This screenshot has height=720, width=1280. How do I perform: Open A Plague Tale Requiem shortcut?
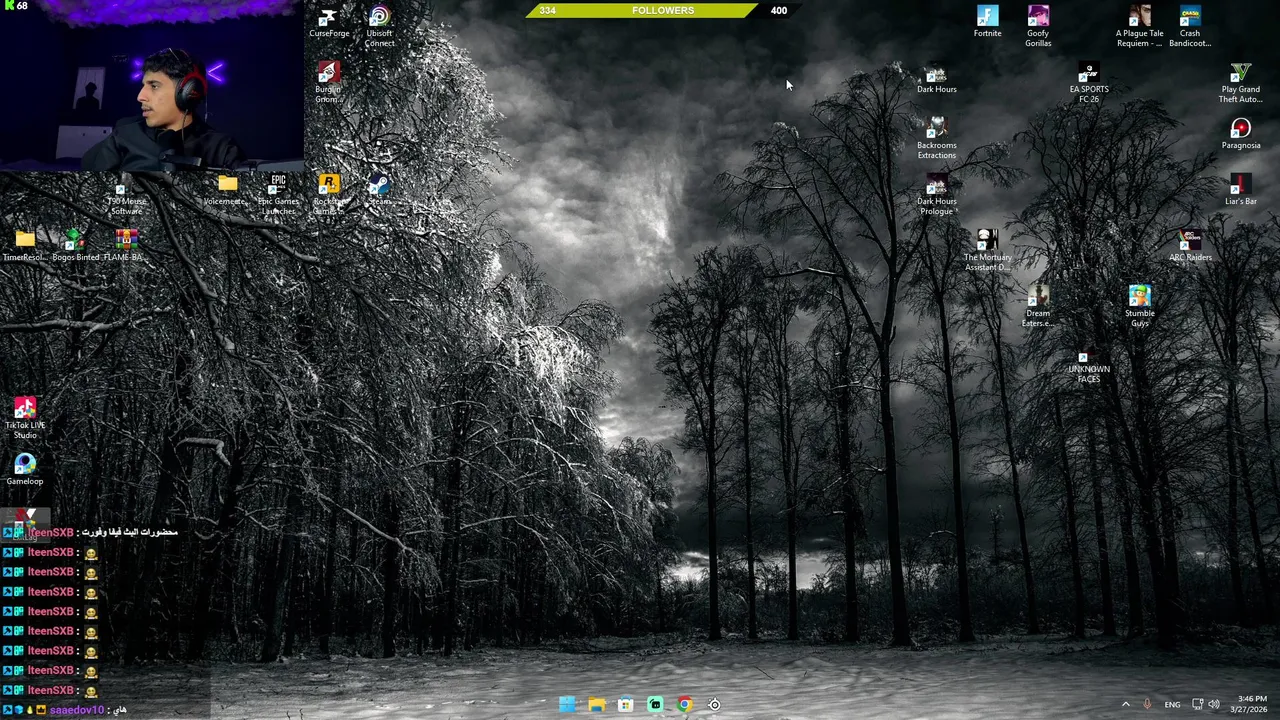click(1139, 27)
